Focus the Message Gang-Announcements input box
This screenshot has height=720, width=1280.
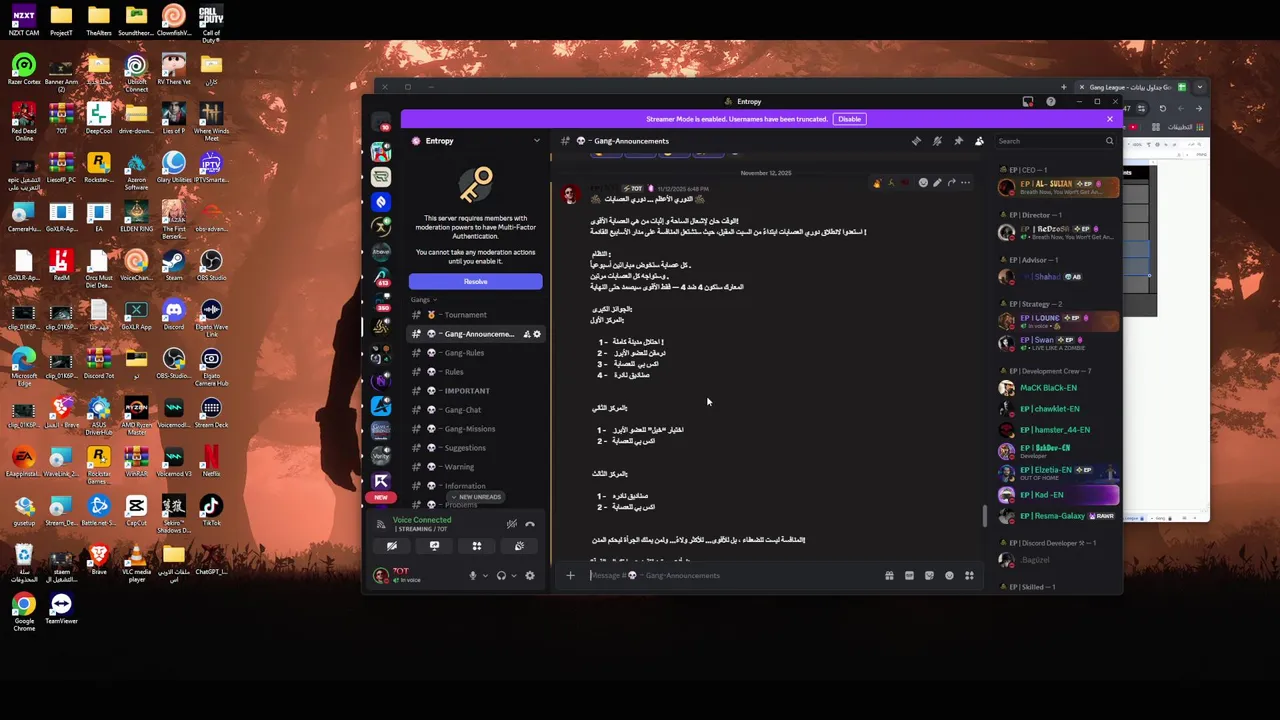730,575
